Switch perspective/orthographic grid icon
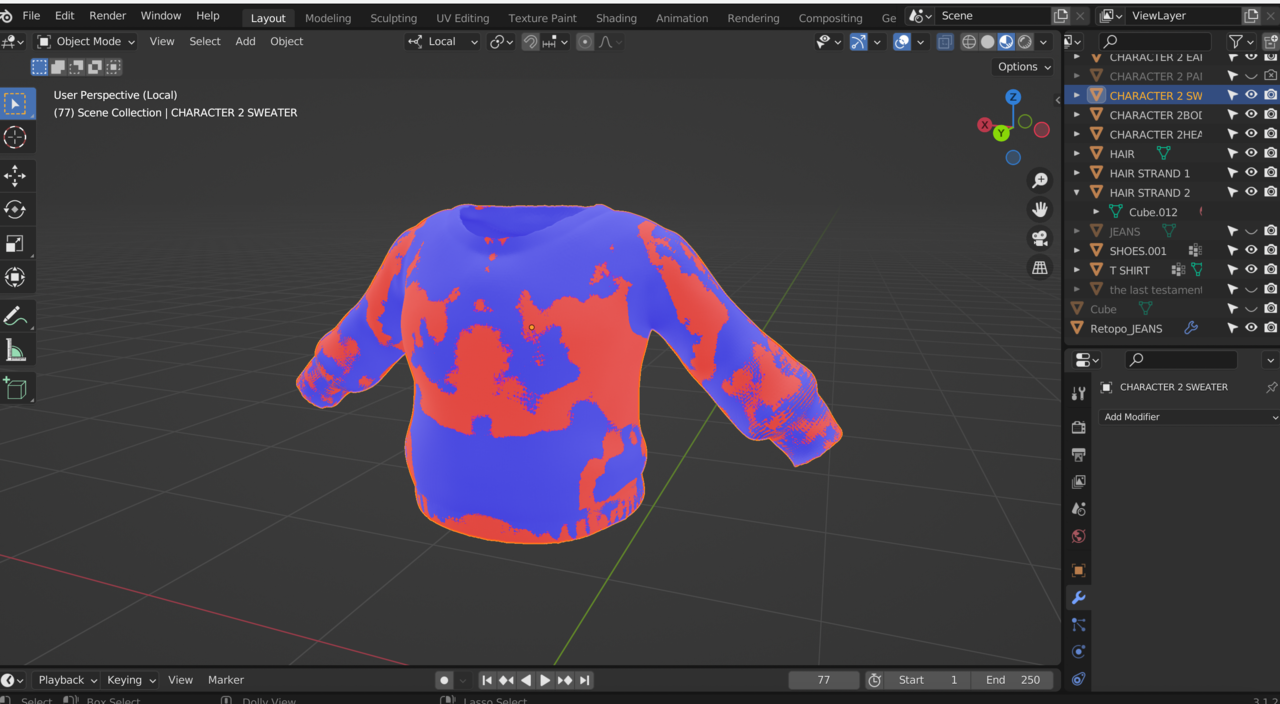Image resolution: width=1280 pixels, height=704 pixels. point(1040,268)
